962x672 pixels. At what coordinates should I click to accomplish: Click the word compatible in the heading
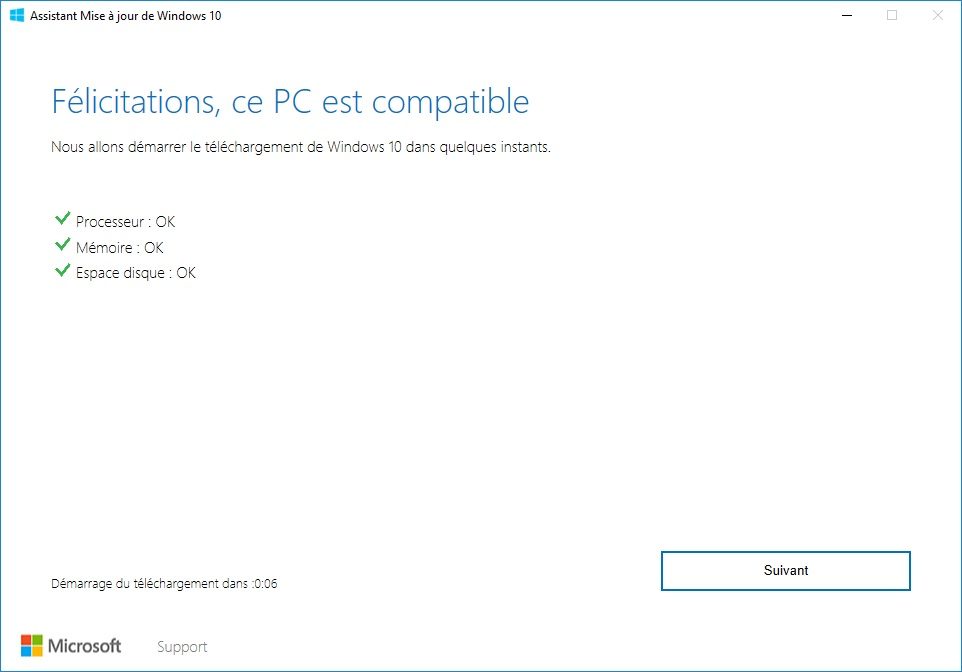coord(450,102)
